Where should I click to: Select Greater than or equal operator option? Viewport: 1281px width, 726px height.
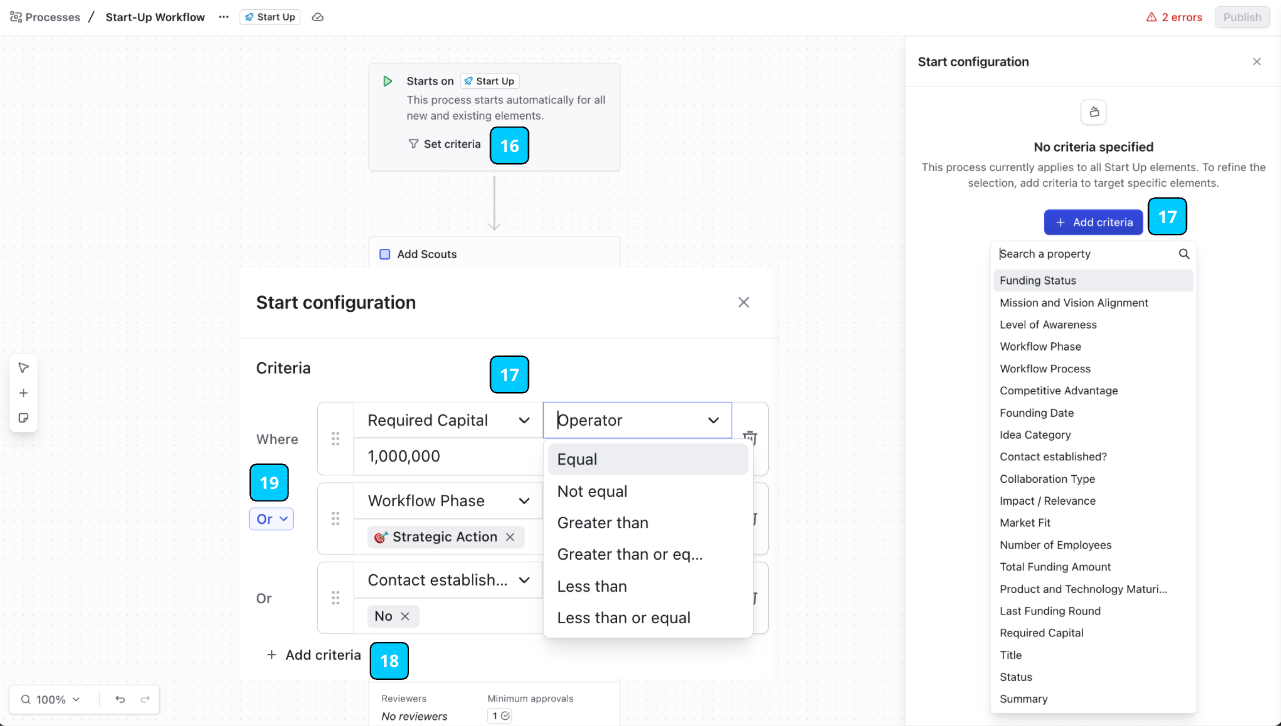(648, 554)
